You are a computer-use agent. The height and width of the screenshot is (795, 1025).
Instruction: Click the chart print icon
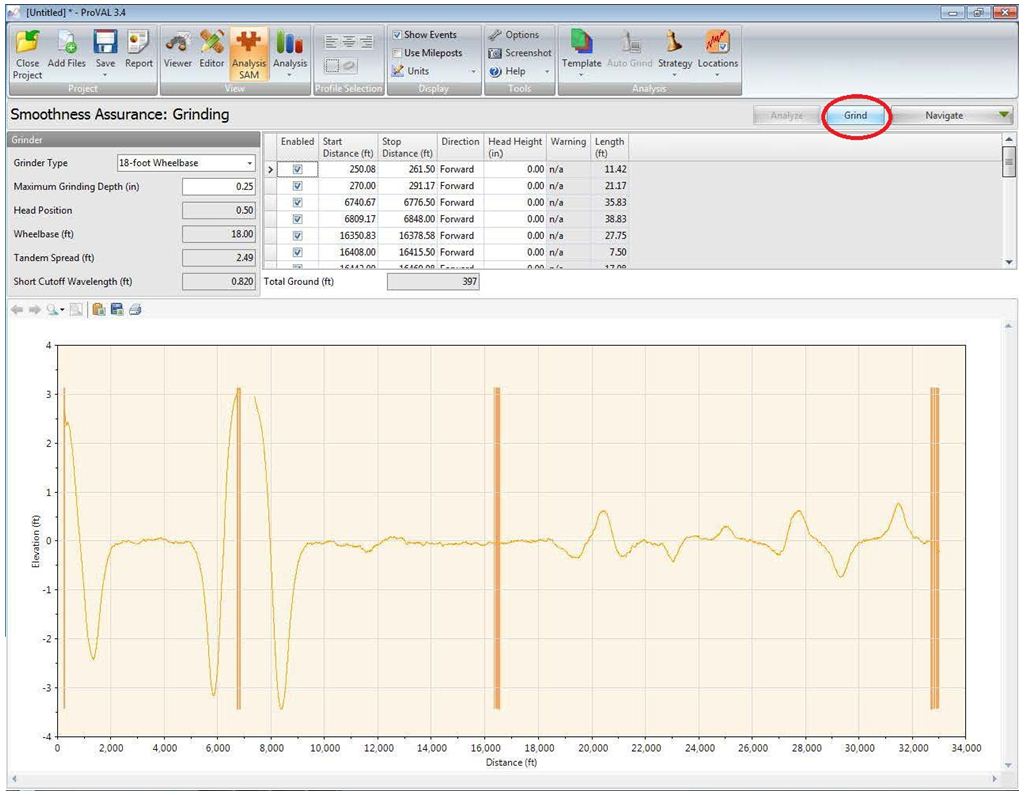pos(135,310)
